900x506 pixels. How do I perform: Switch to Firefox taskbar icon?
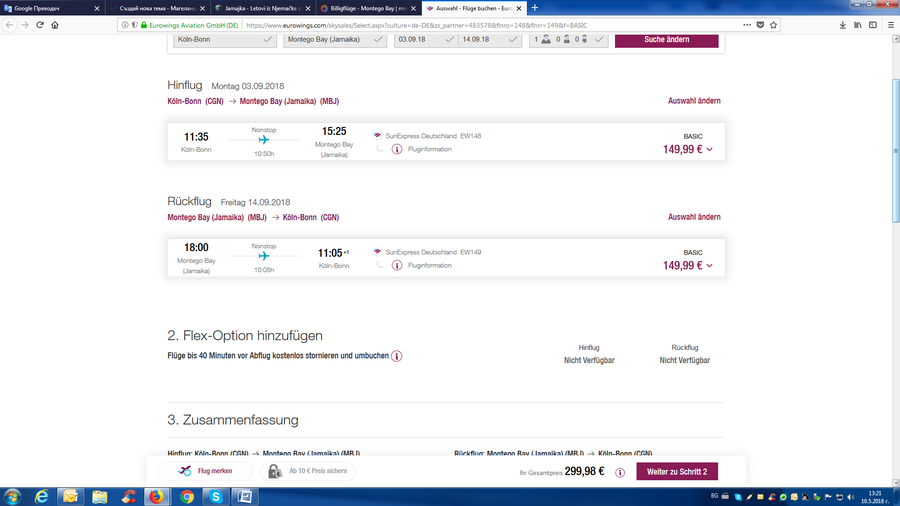(157, 497)
